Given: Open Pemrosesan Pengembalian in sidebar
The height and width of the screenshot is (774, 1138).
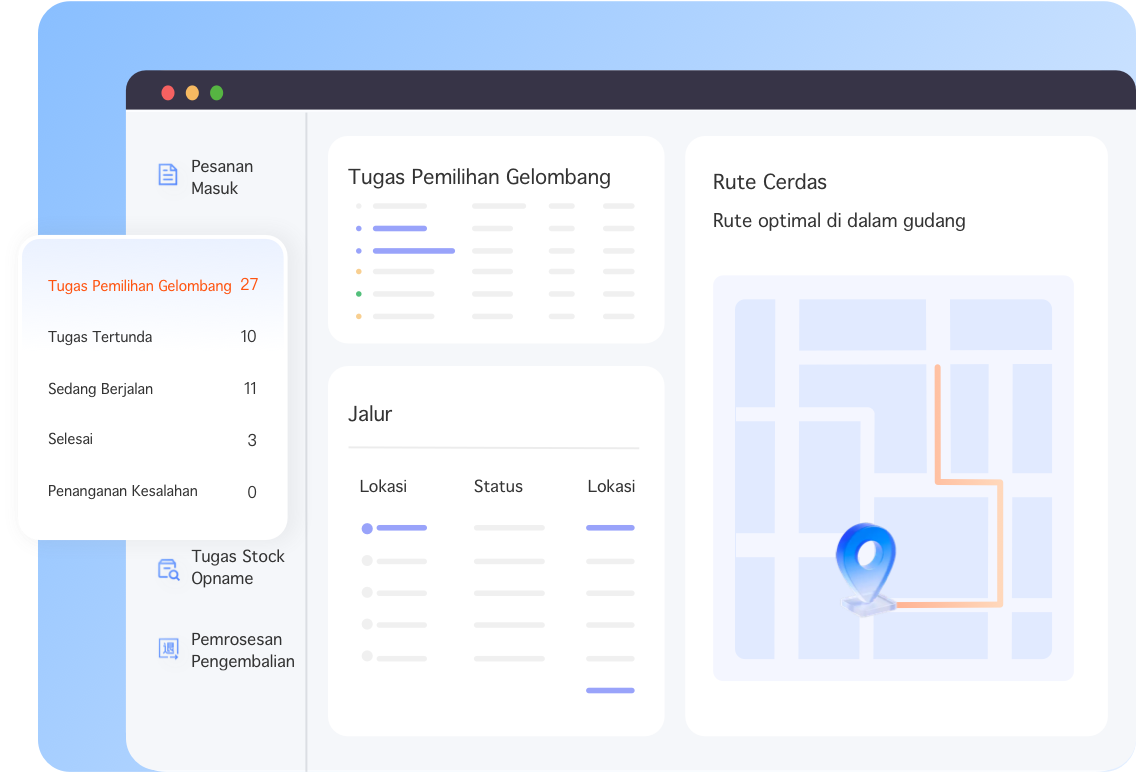Looking at the screenshot, I should click(242, 650).
